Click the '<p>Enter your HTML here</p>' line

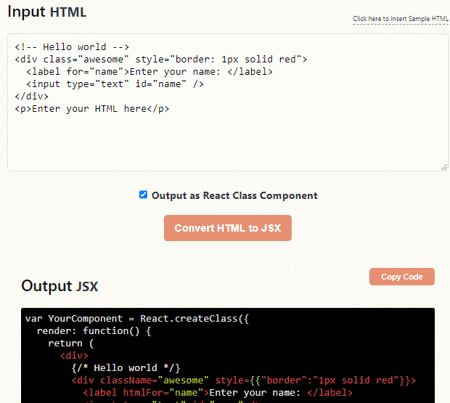pos(92,109)
